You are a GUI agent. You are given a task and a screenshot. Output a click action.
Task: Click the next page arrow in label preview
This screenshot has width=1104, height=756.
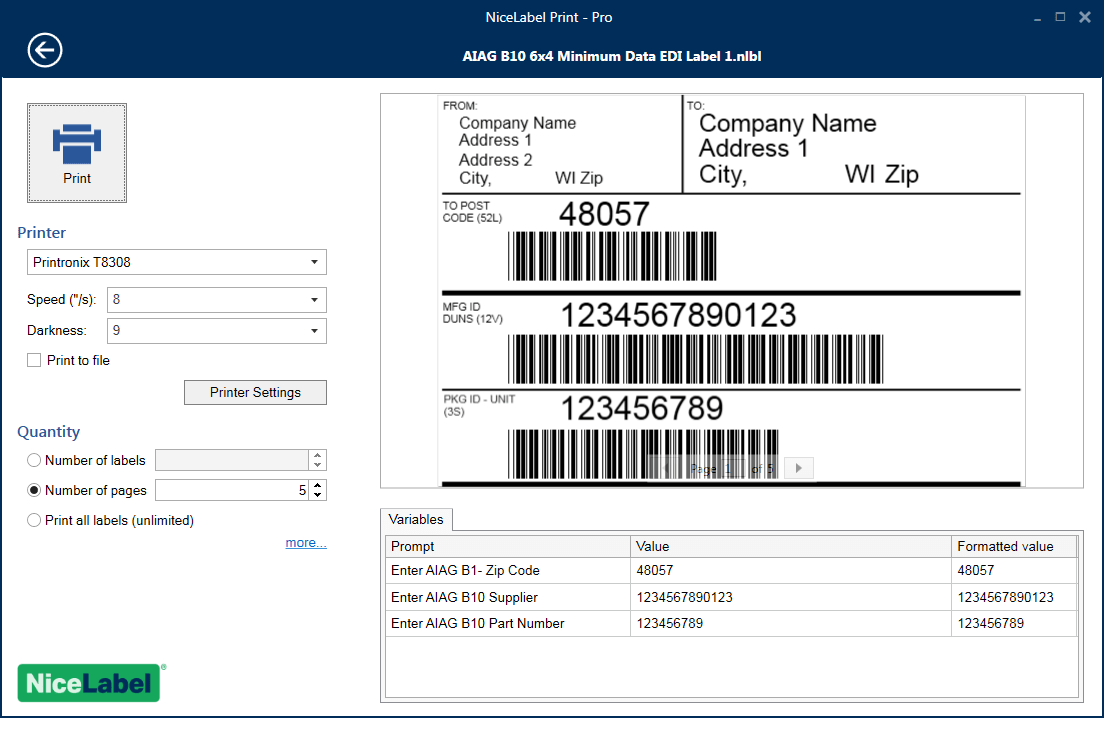[x=798, y=468]
